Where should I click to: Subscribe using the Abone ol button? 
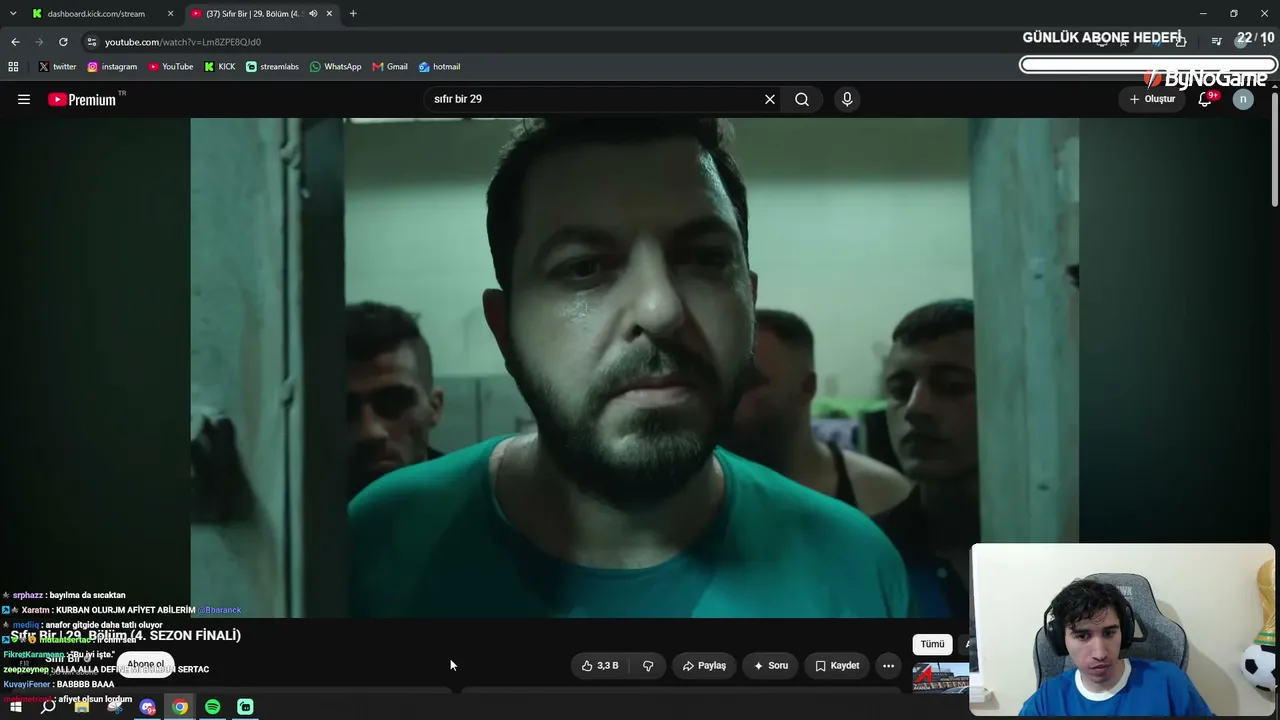coord(145,664)
